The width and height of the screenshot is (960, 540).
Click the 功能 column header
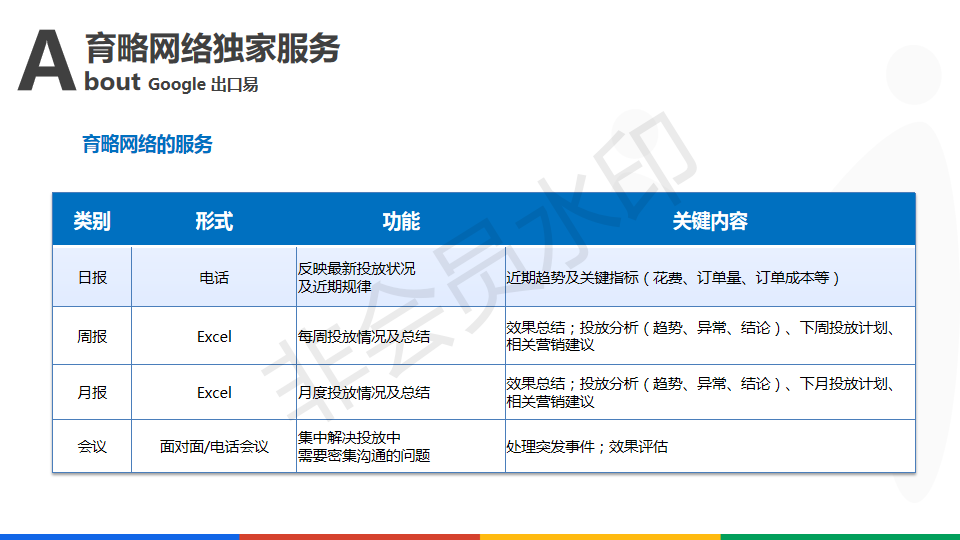[x=401, y=221]
